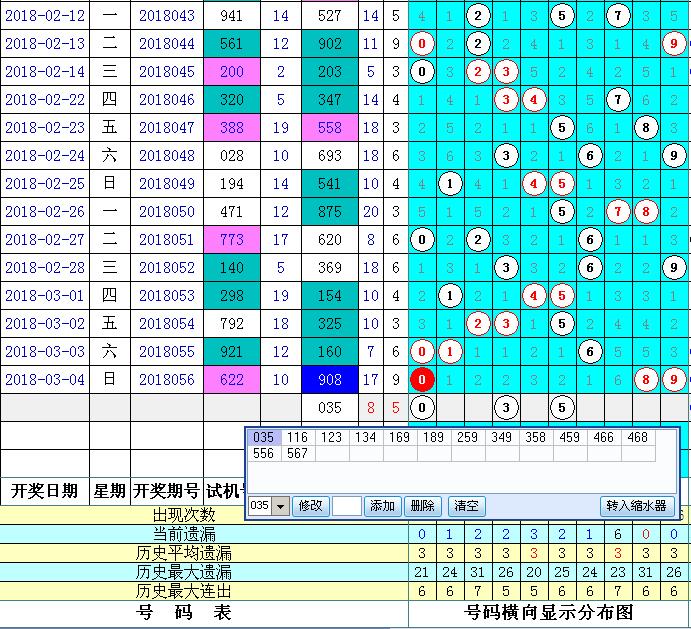Click the 添加 button to add number
Viewport: 691px width, 629px height.
(382, 506)
